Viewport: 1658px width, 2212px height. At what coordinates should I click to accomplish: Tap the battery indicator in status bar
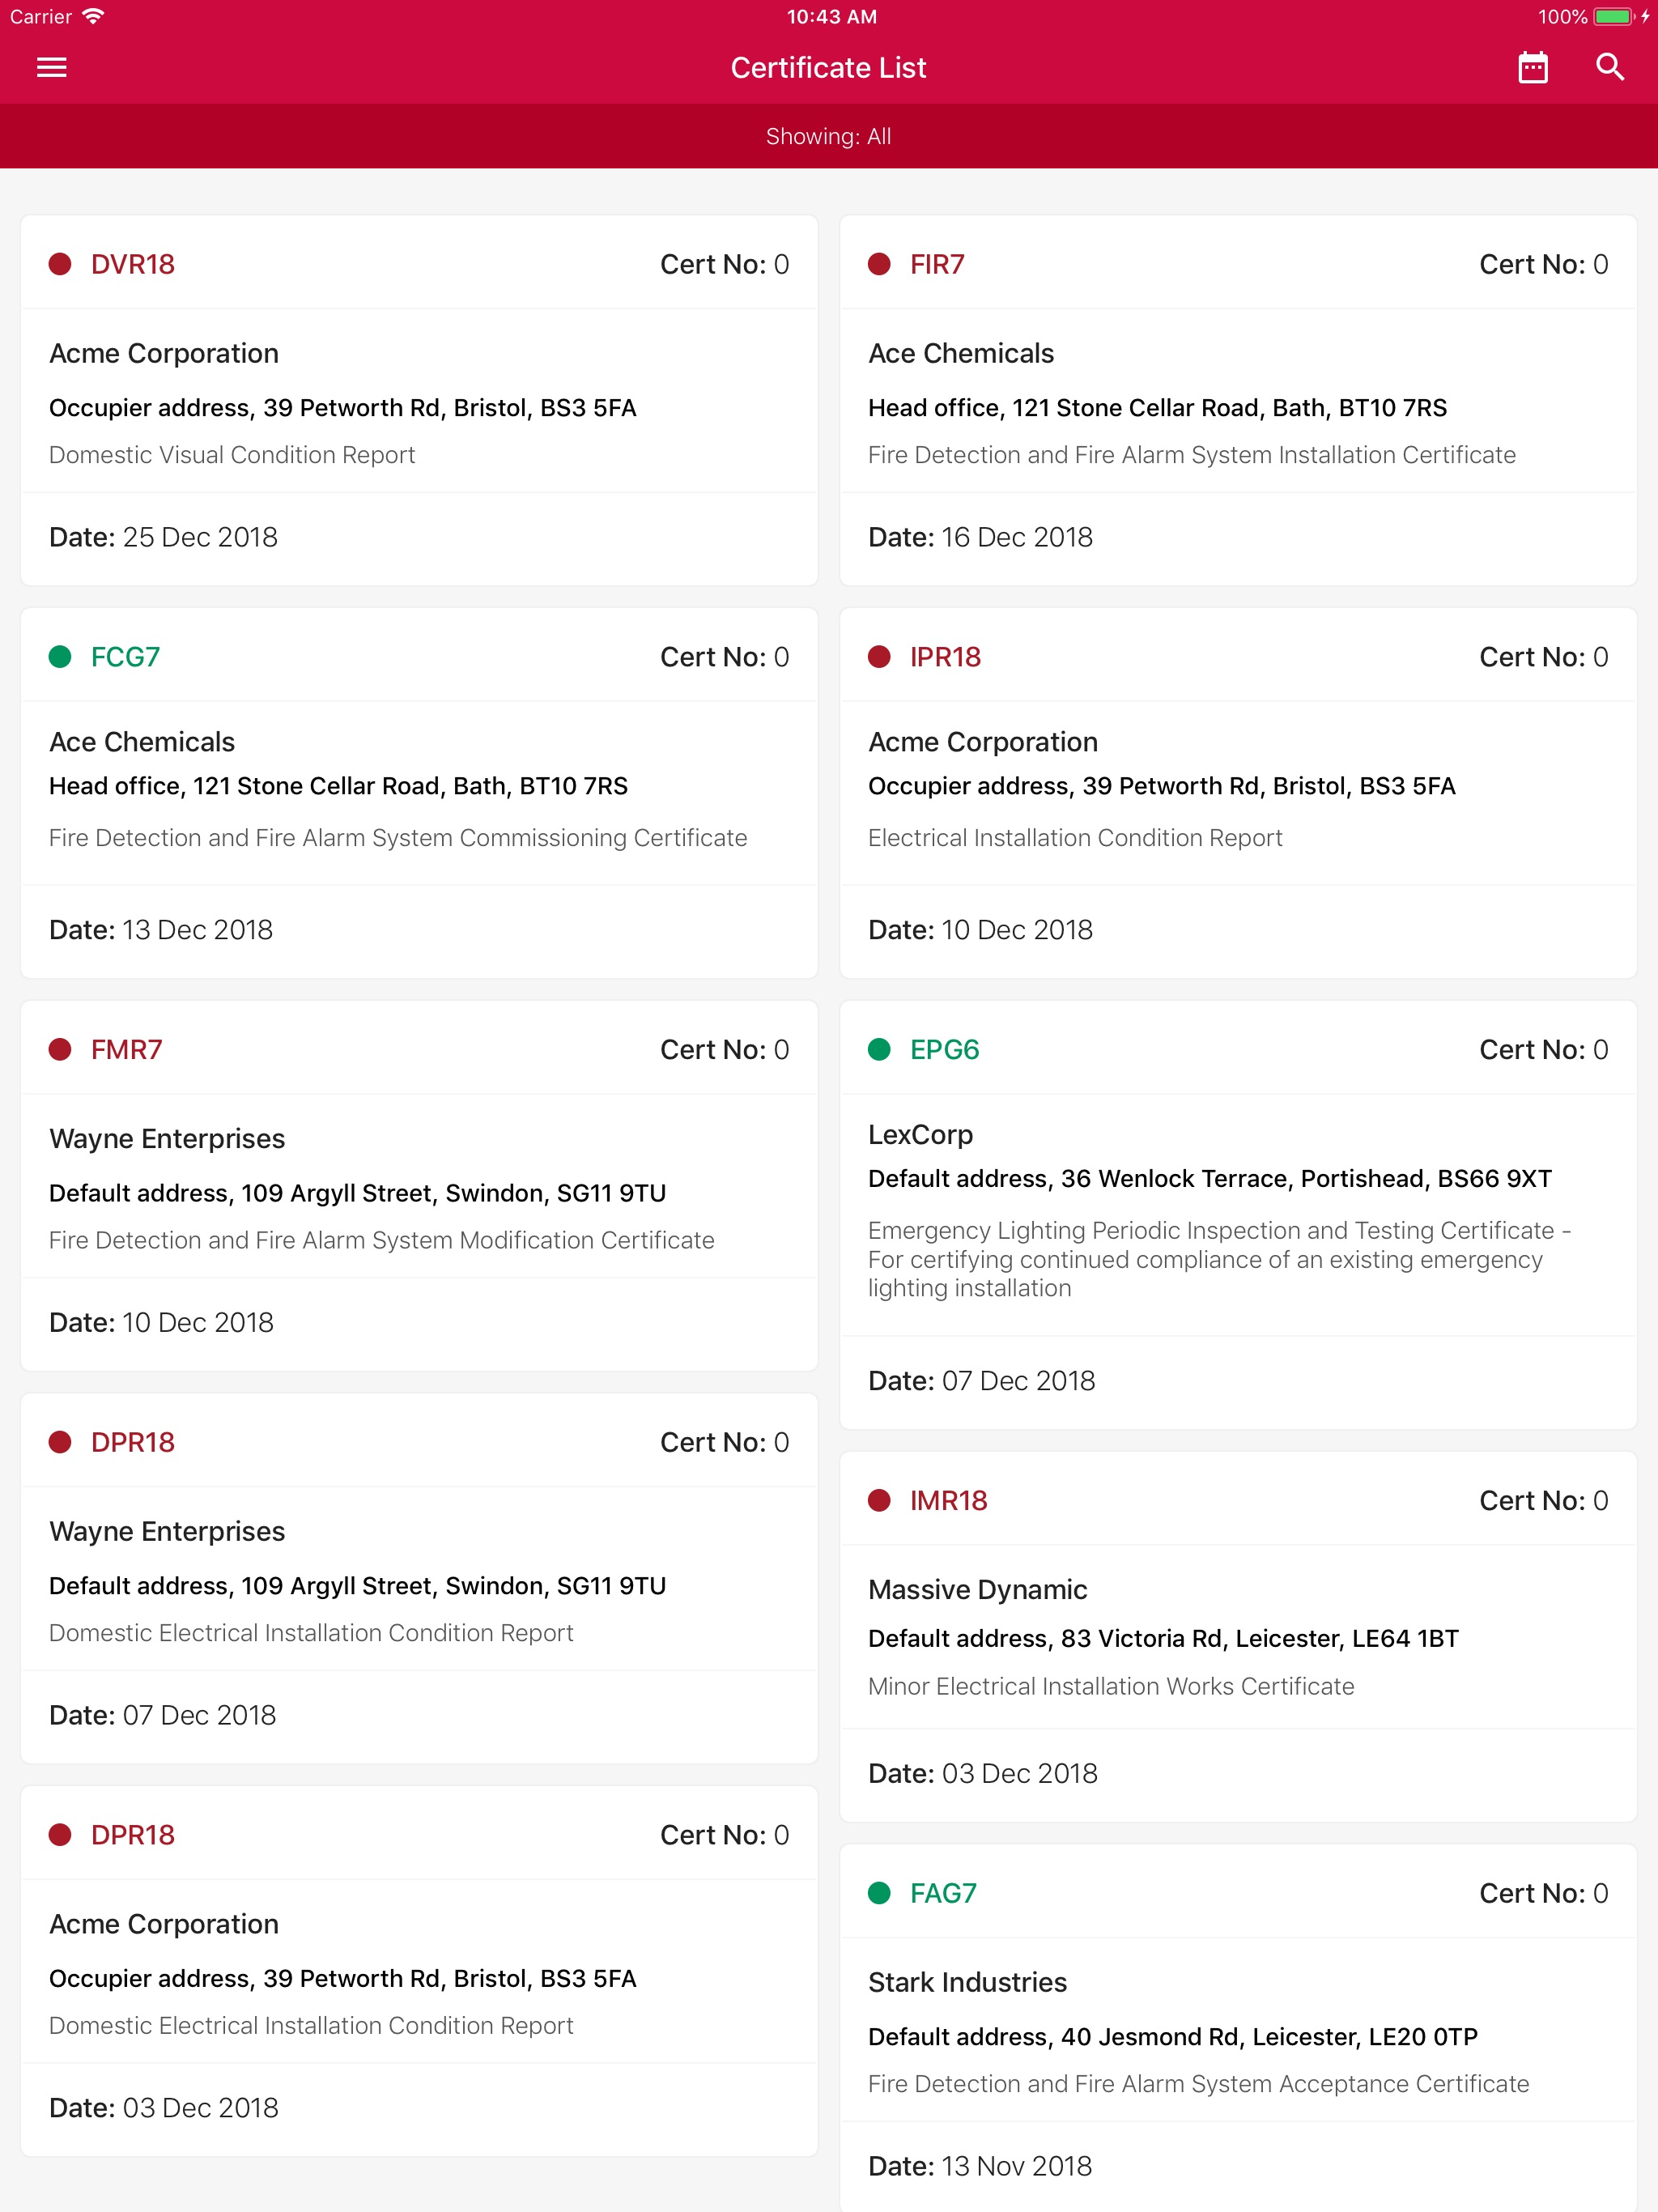point(1613,16)
